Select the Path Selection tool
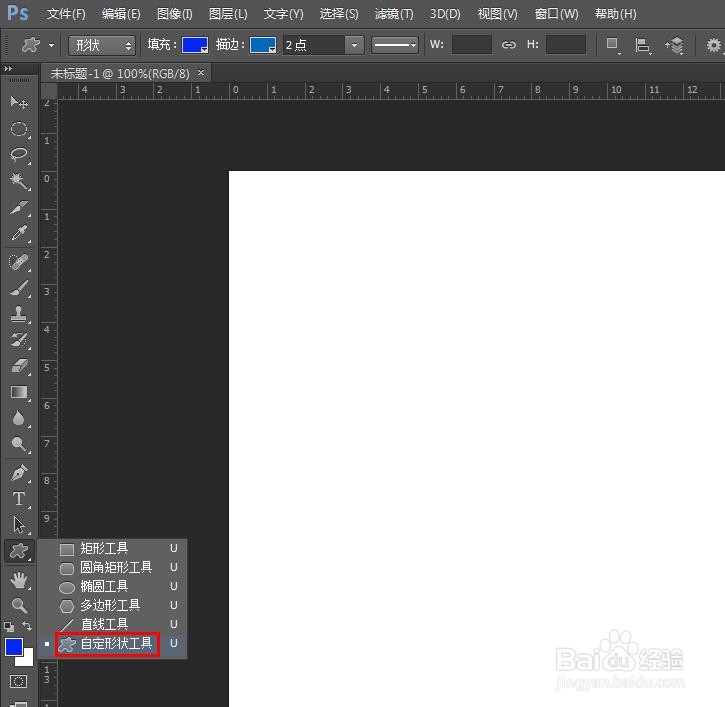Image resolution: width=725 pixels, height=707 pixels. [19, 525]
